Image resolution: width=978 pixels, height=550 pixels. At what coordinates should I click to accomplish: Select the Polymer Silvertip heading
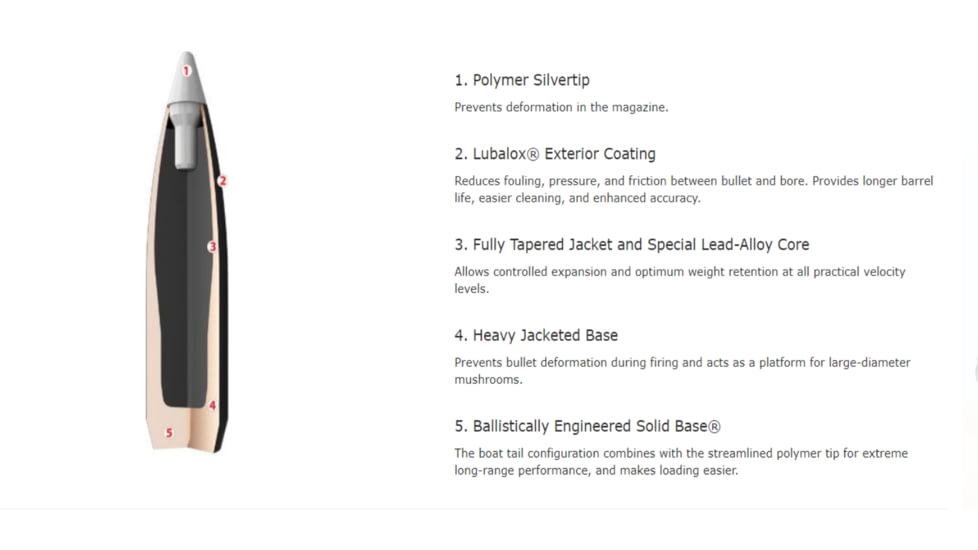coord(521,80)
